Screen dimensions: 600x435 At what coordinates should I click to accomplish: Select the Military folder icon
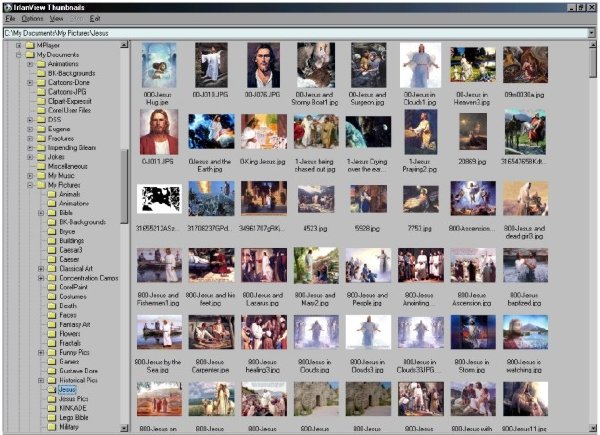click(x=52, y=427)
